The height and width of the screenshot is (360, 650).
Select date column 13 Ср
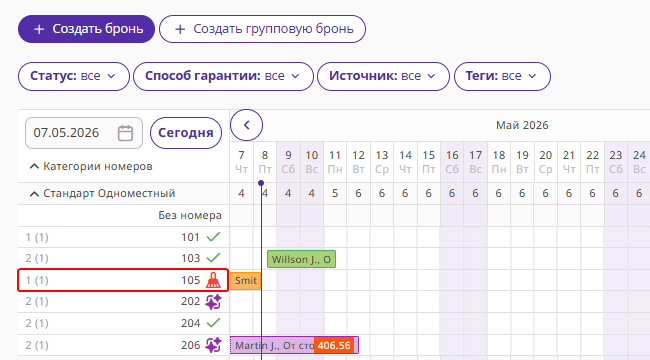[x=382, y=162]
